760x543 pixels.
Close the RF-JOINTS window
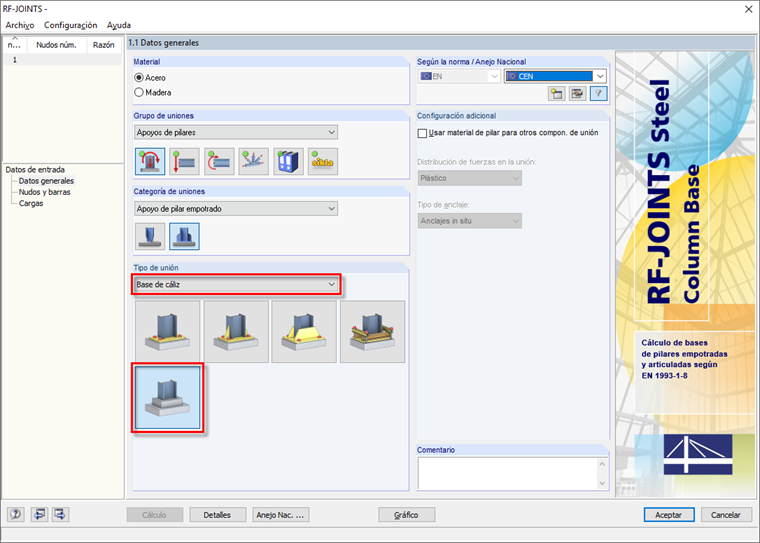(748, 9)
